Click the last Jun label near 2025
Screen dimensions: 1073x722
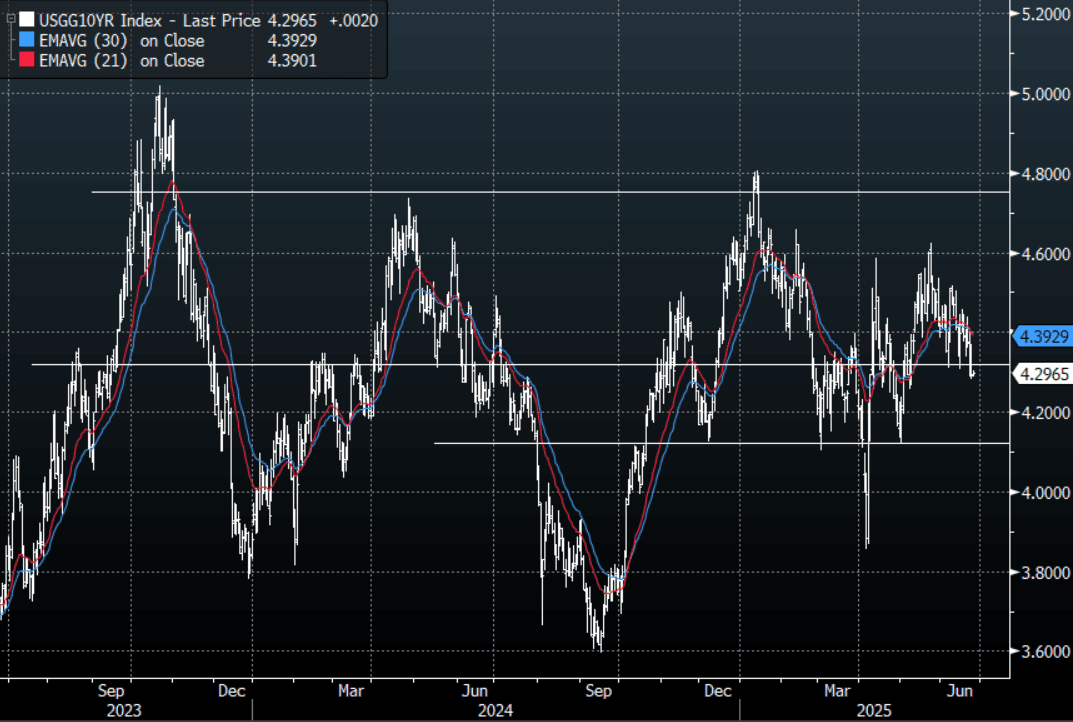[x=962, y=690]
